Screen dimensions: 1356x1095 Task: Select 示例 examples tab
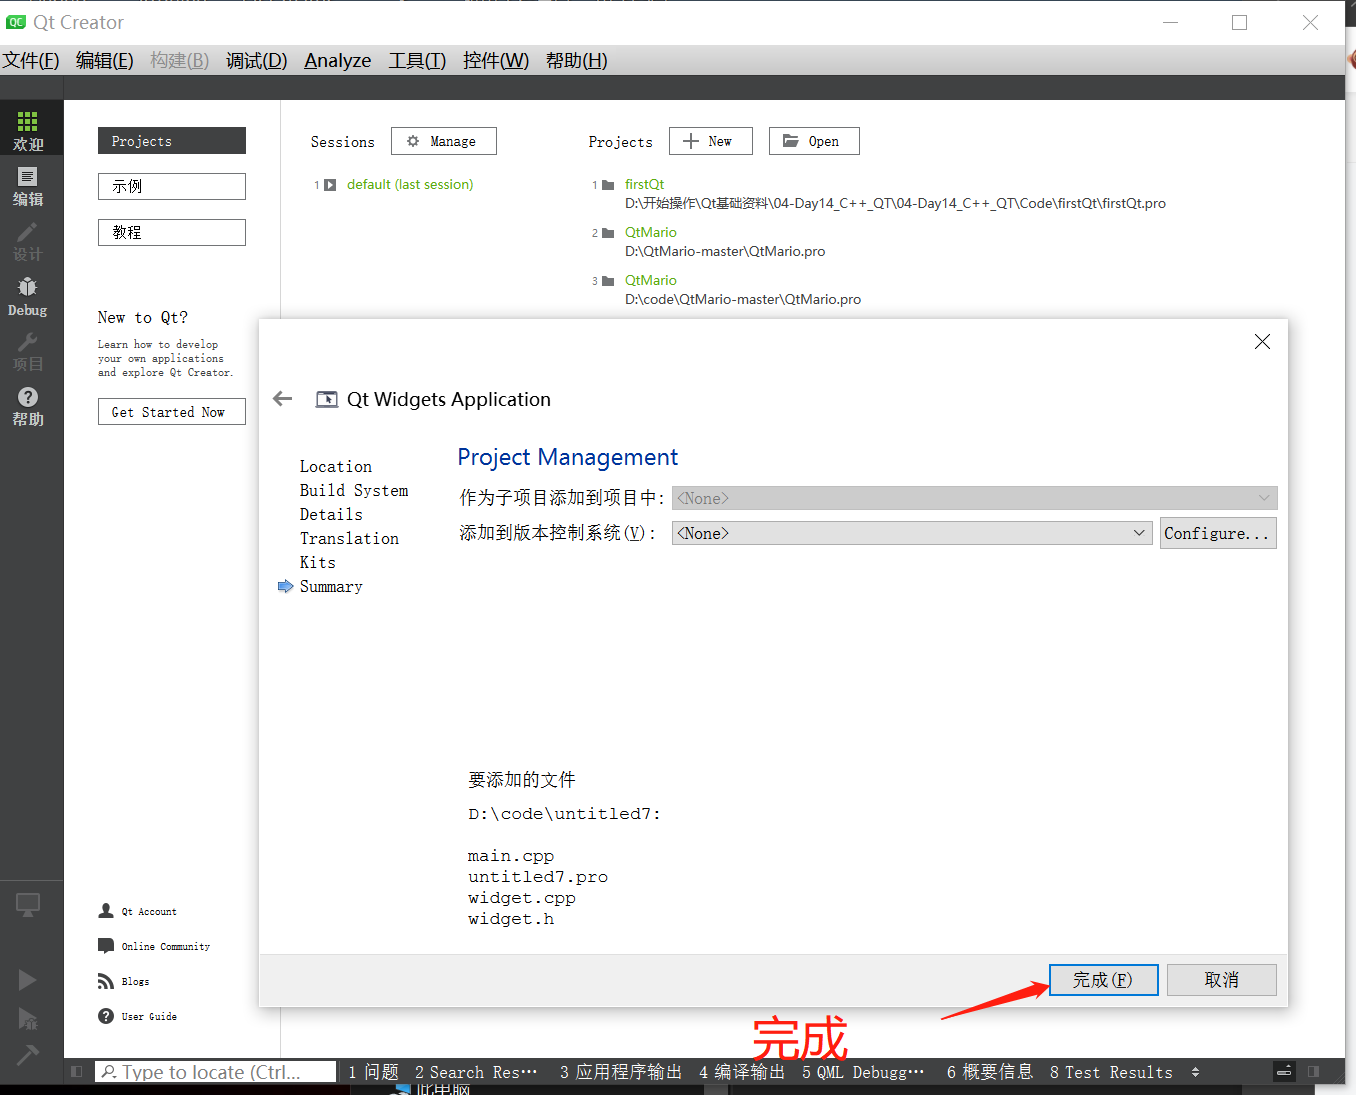click(172, 186)
